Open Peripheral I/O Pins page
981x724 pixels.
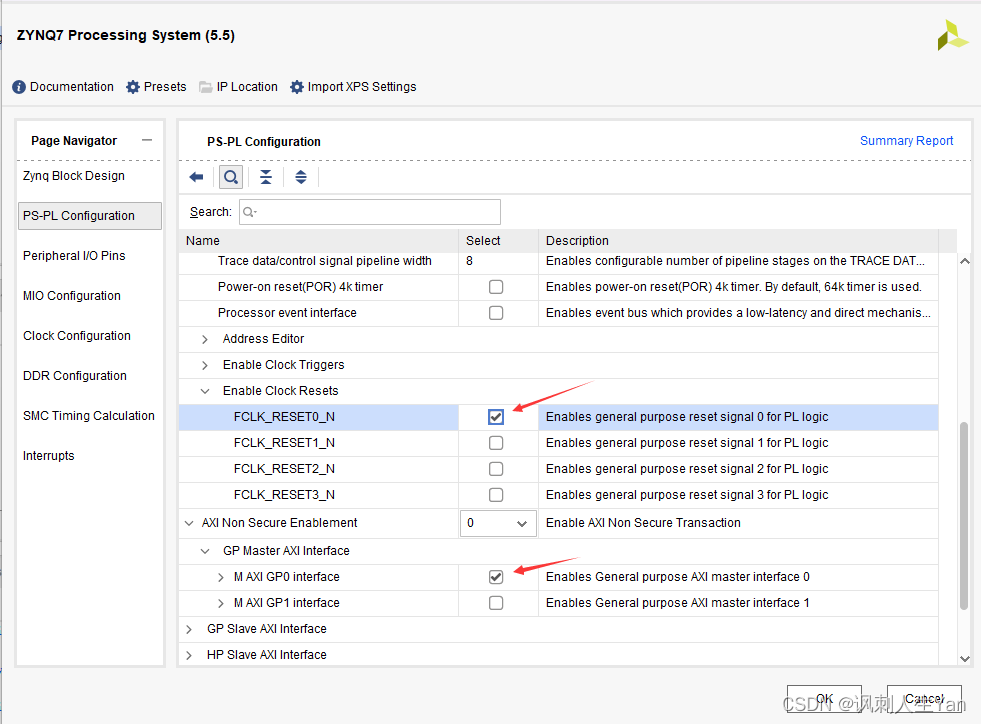(74, 256)
